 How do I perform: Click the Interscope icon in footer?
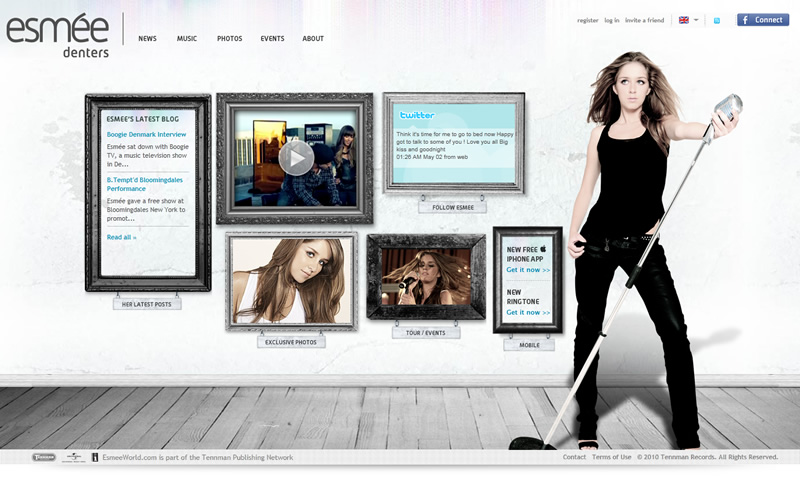[x=95, y=457]
